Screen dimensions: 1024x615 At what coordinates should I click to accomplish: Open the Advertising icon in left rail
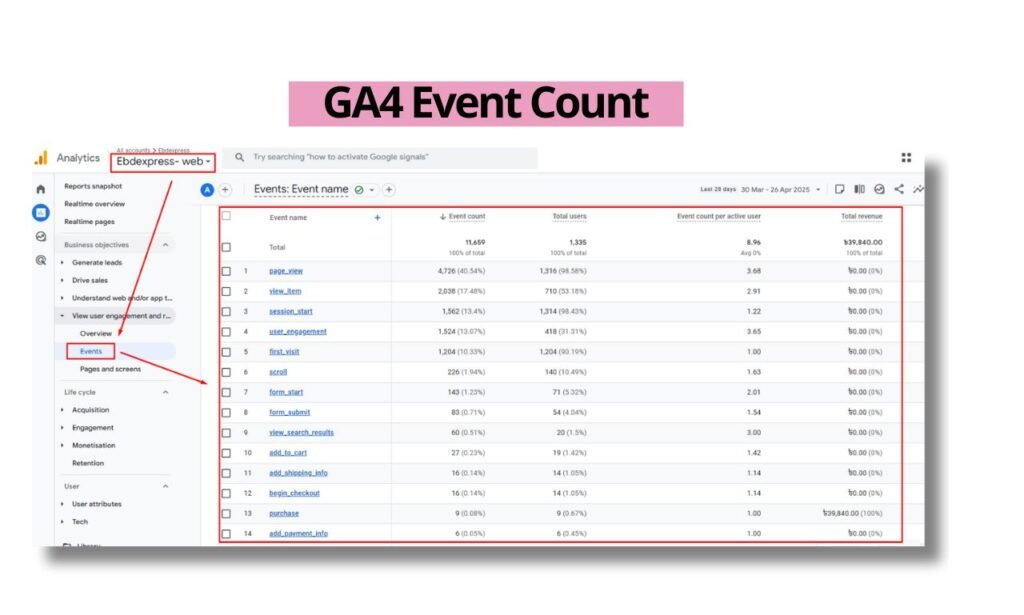41,260
